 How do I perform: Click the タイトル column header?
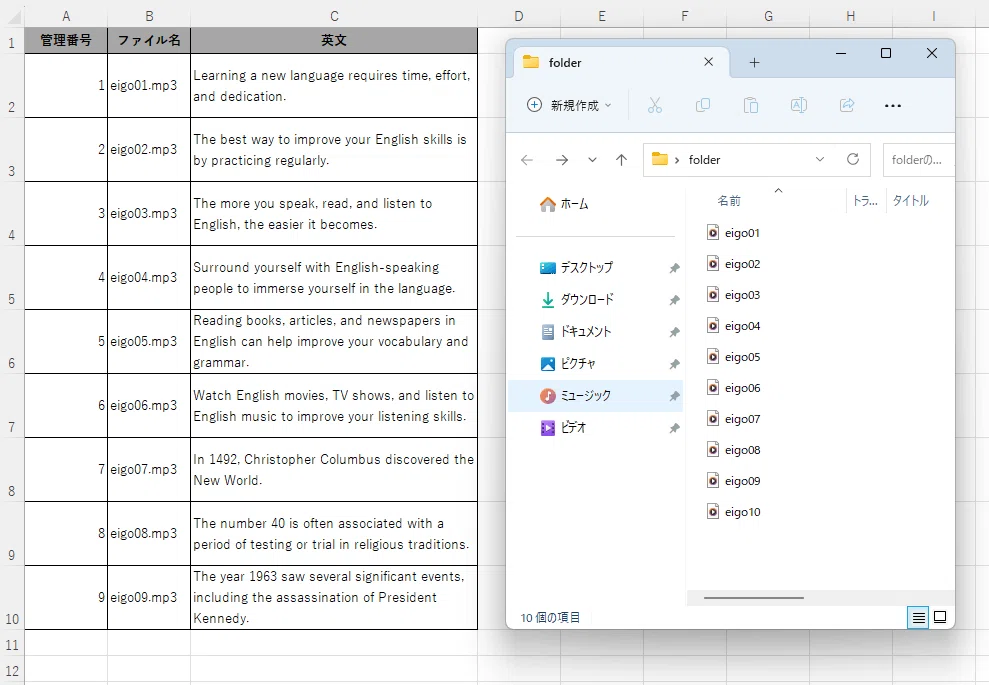pos(910,201)
